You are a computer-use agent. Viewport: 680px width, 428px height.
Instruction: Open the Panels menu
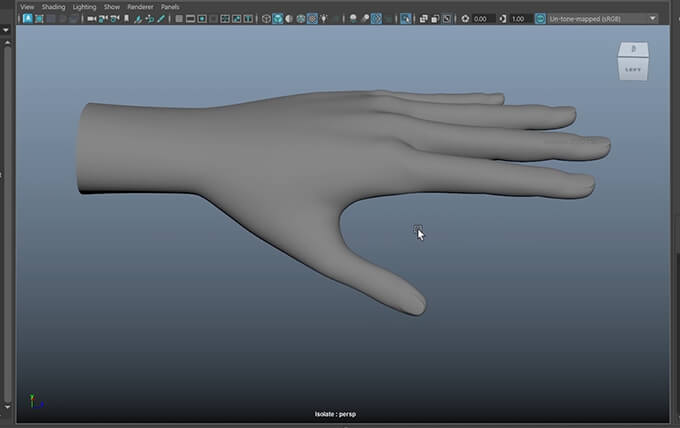coord(170,6)
